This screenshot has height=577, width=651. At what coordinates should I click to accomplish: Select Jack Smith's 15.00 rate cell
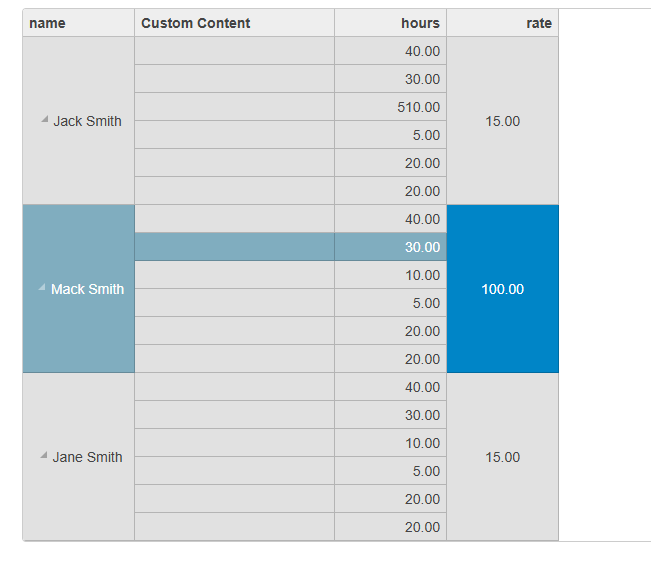[503, 121]
